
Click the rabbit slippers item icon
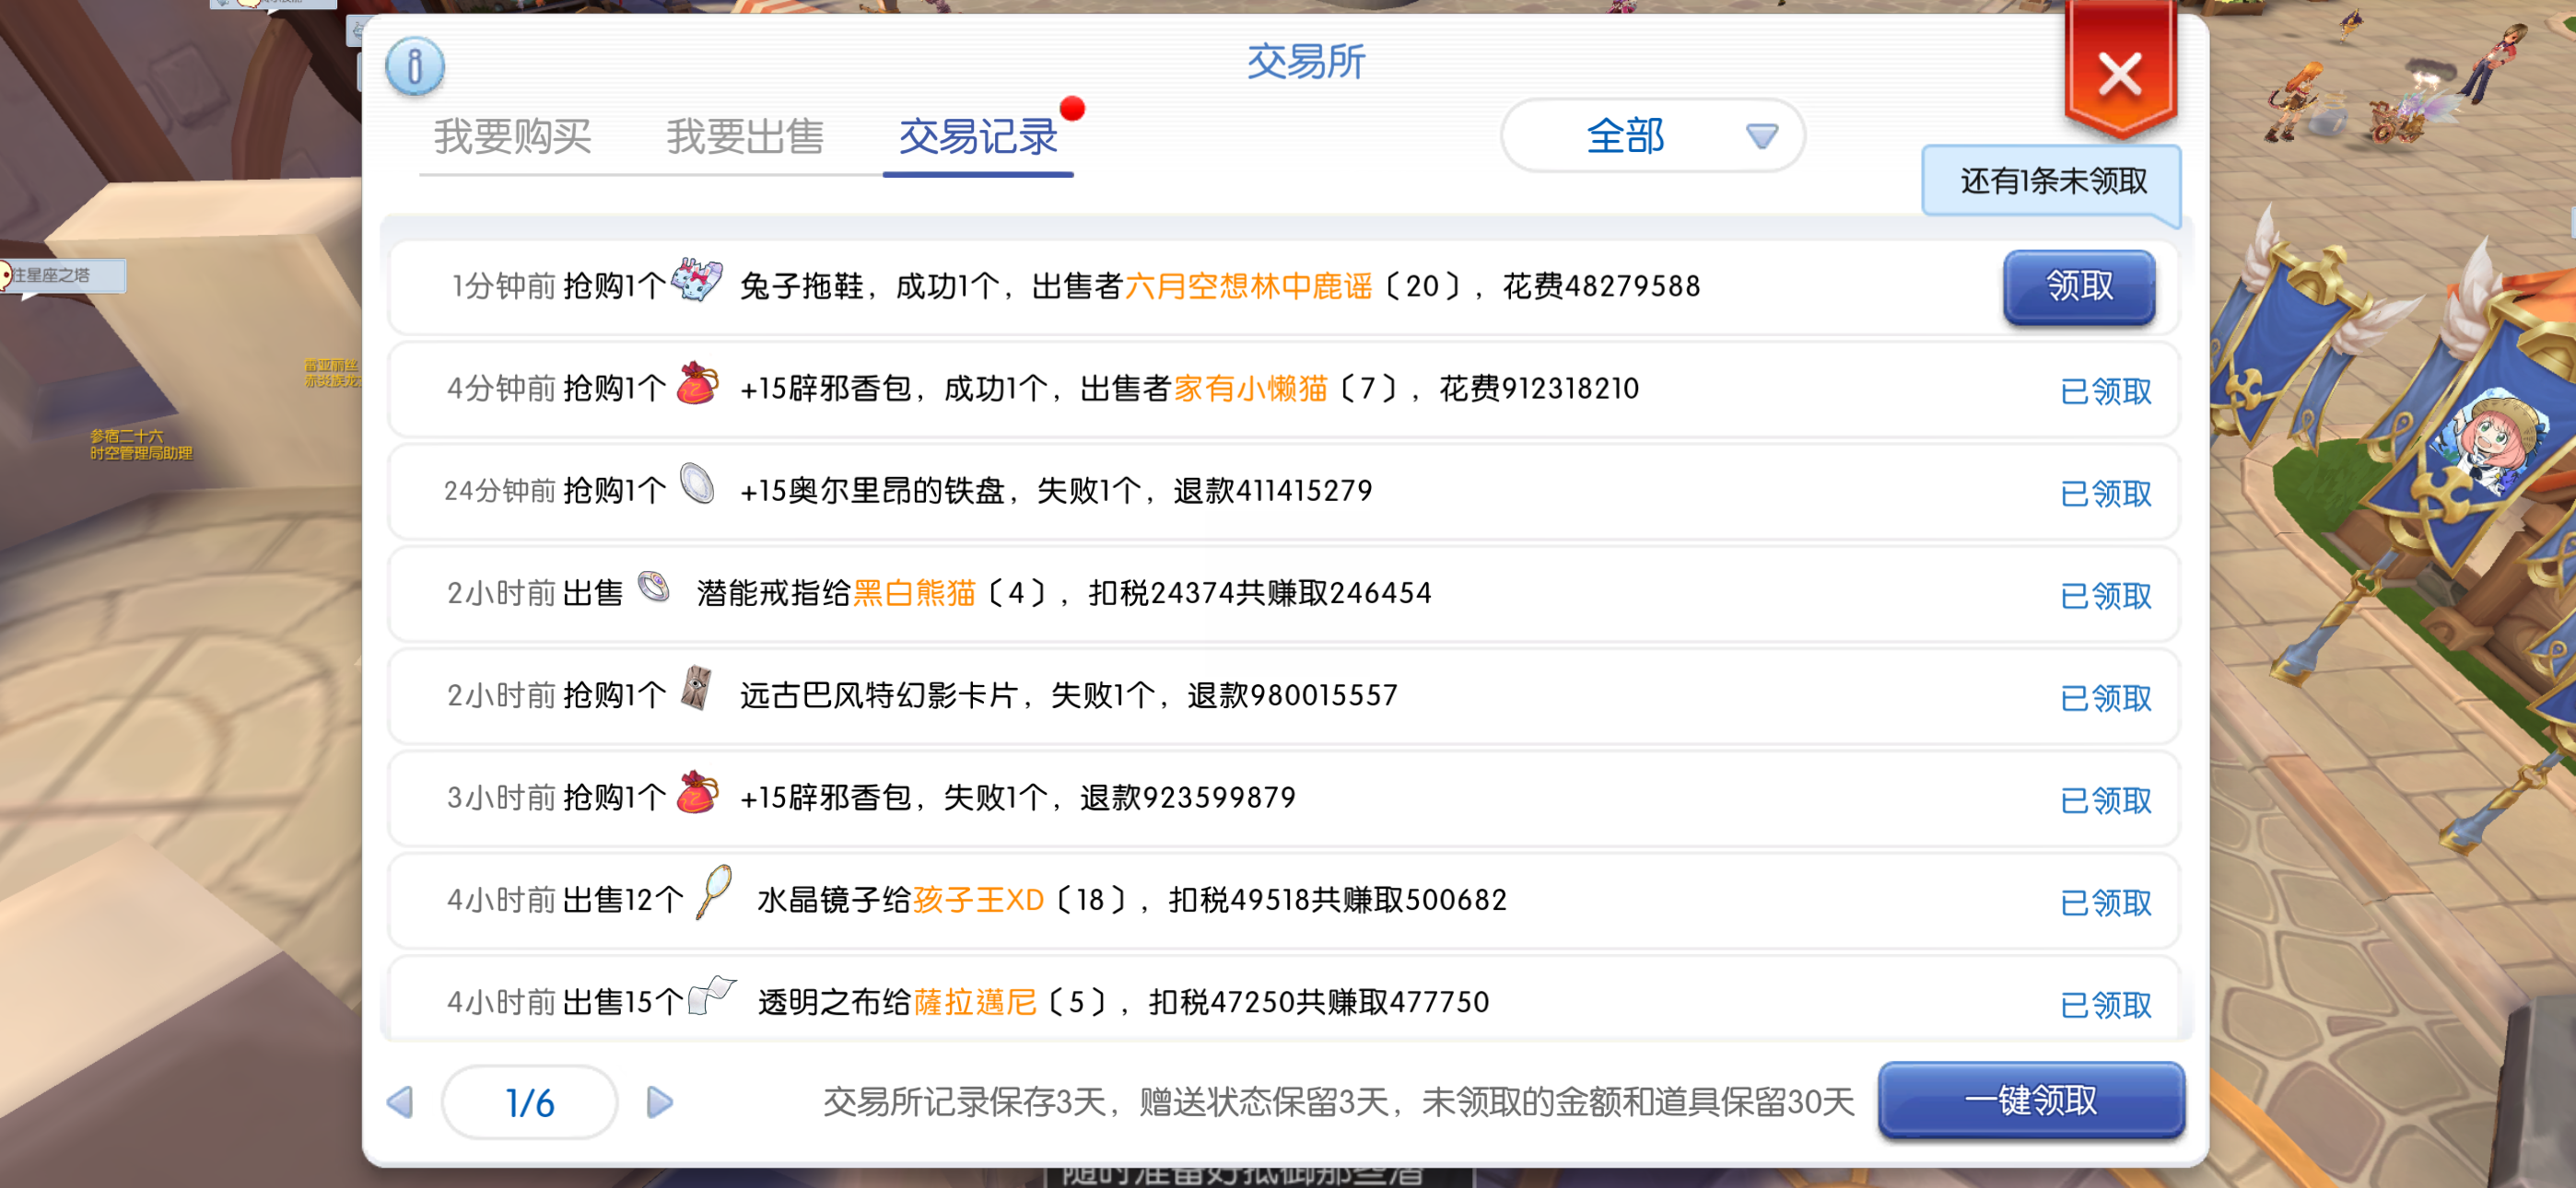(697, 281)
